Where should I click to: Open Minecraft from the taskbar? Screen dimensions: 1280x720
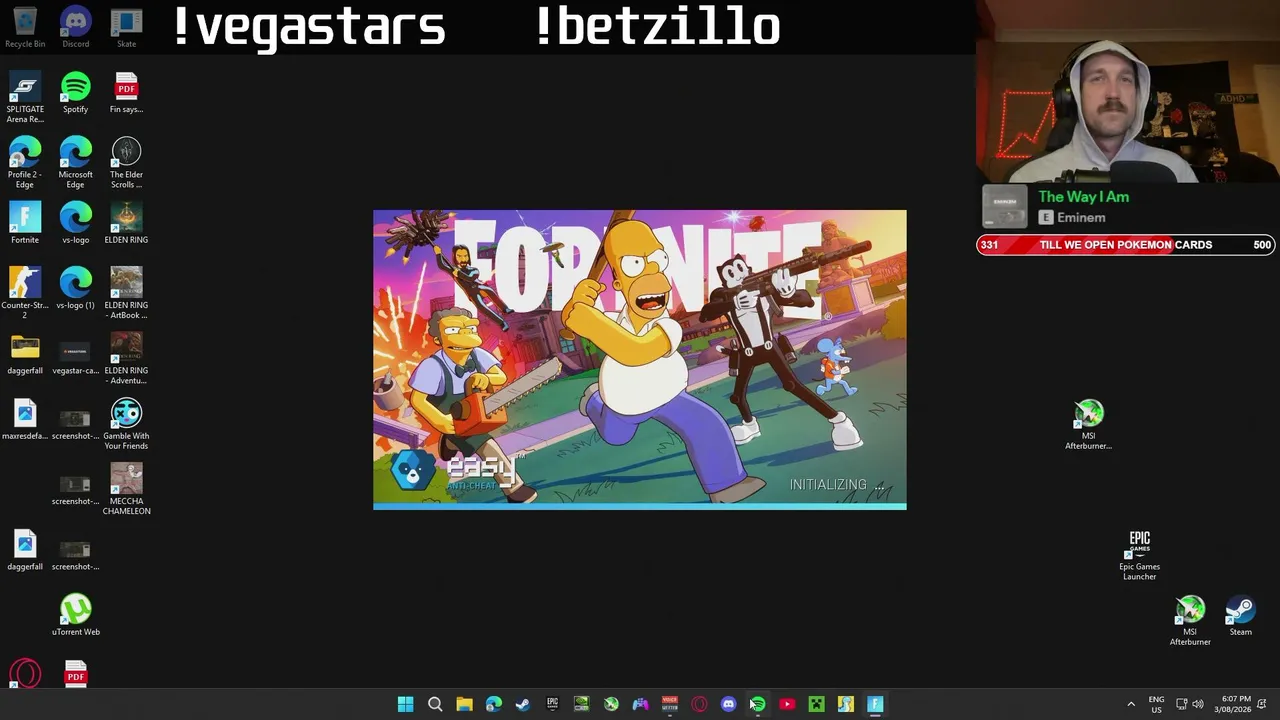pyautogui.click(x=816, y=704)
